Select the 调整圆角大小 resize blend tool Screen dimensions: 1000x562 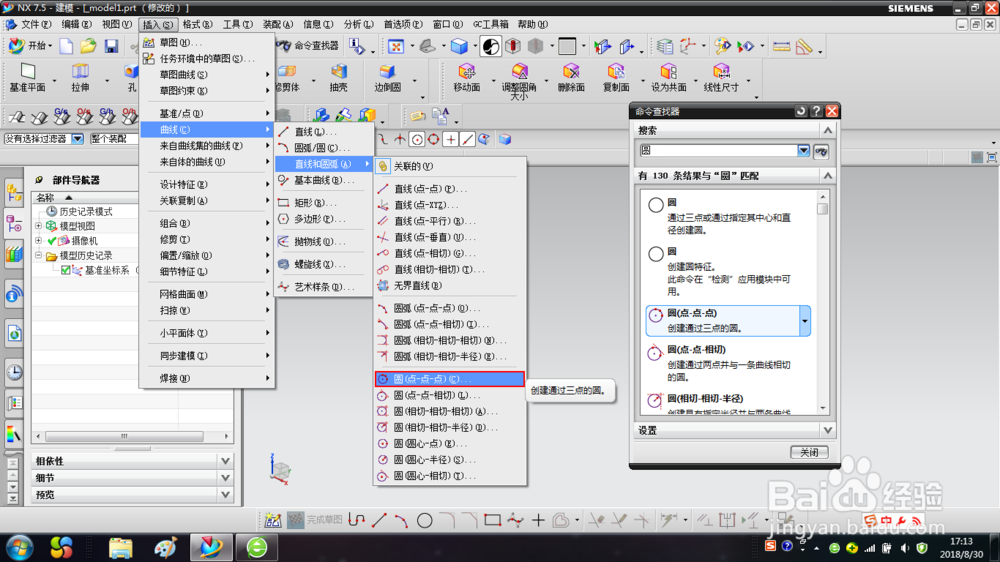coord(519,81)
